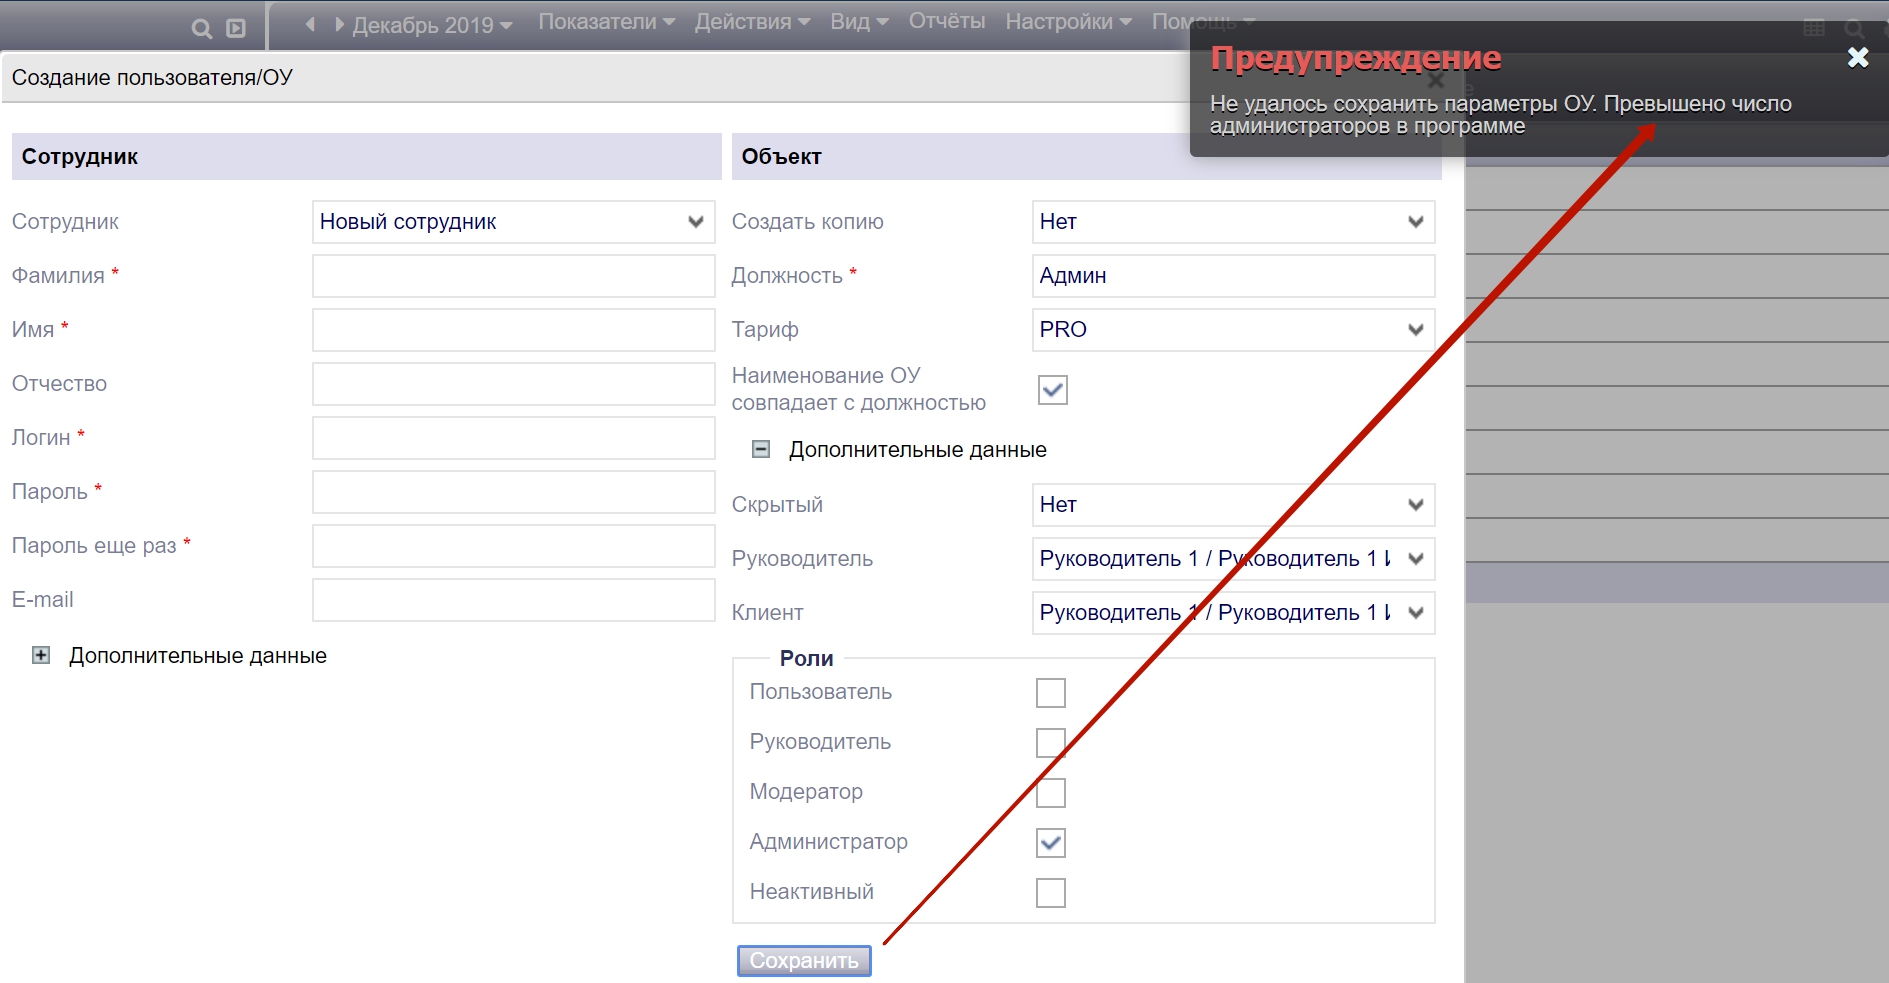Screen dimensions: 1889x983
Task: Enable the Пользователь role checkbox
Action: [x=1050, y=693]
